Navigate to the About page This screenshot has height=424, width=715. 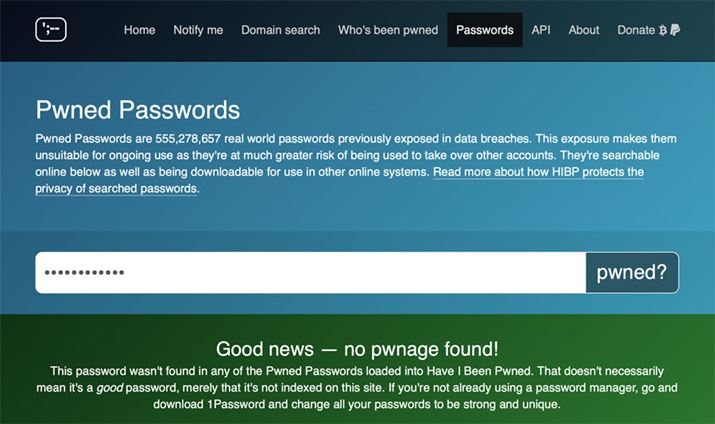click(584, 30)
